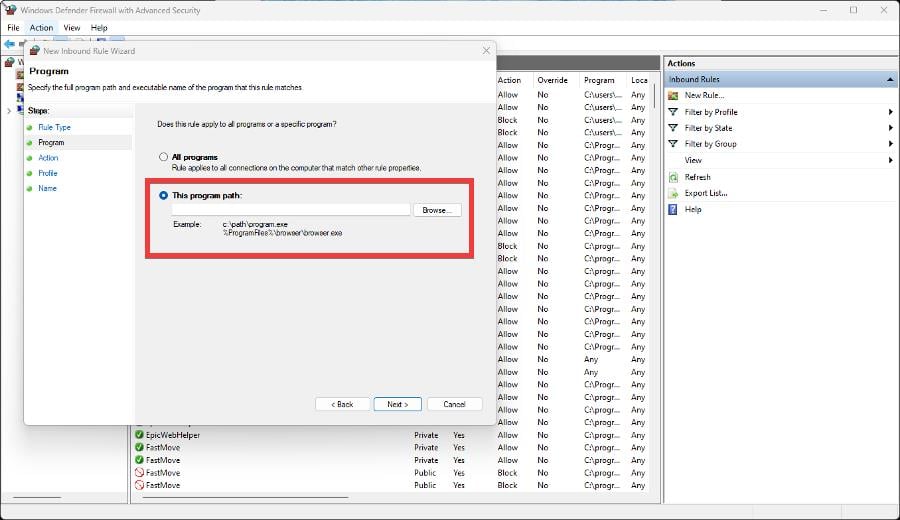Click the app icon in the title bar
The width and height of the screenshot is (900, 520).
coord(10,10)
